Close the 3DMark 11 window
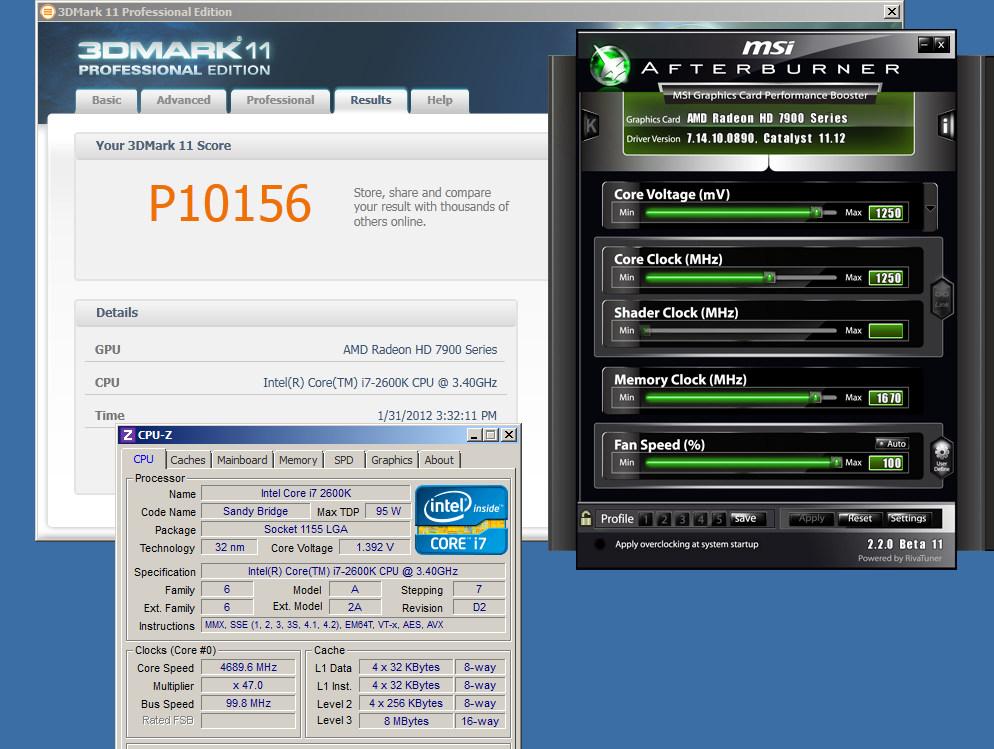The image size is (994, 749). [x=891, y=11]
